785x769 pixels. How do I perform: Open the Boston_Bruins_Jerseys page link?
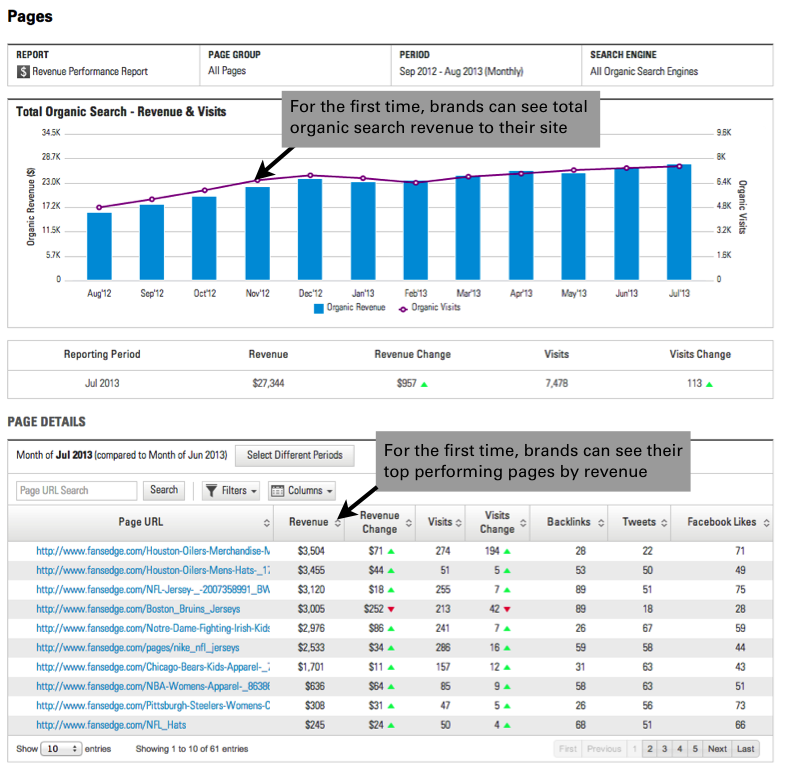(x=138, y=607)
